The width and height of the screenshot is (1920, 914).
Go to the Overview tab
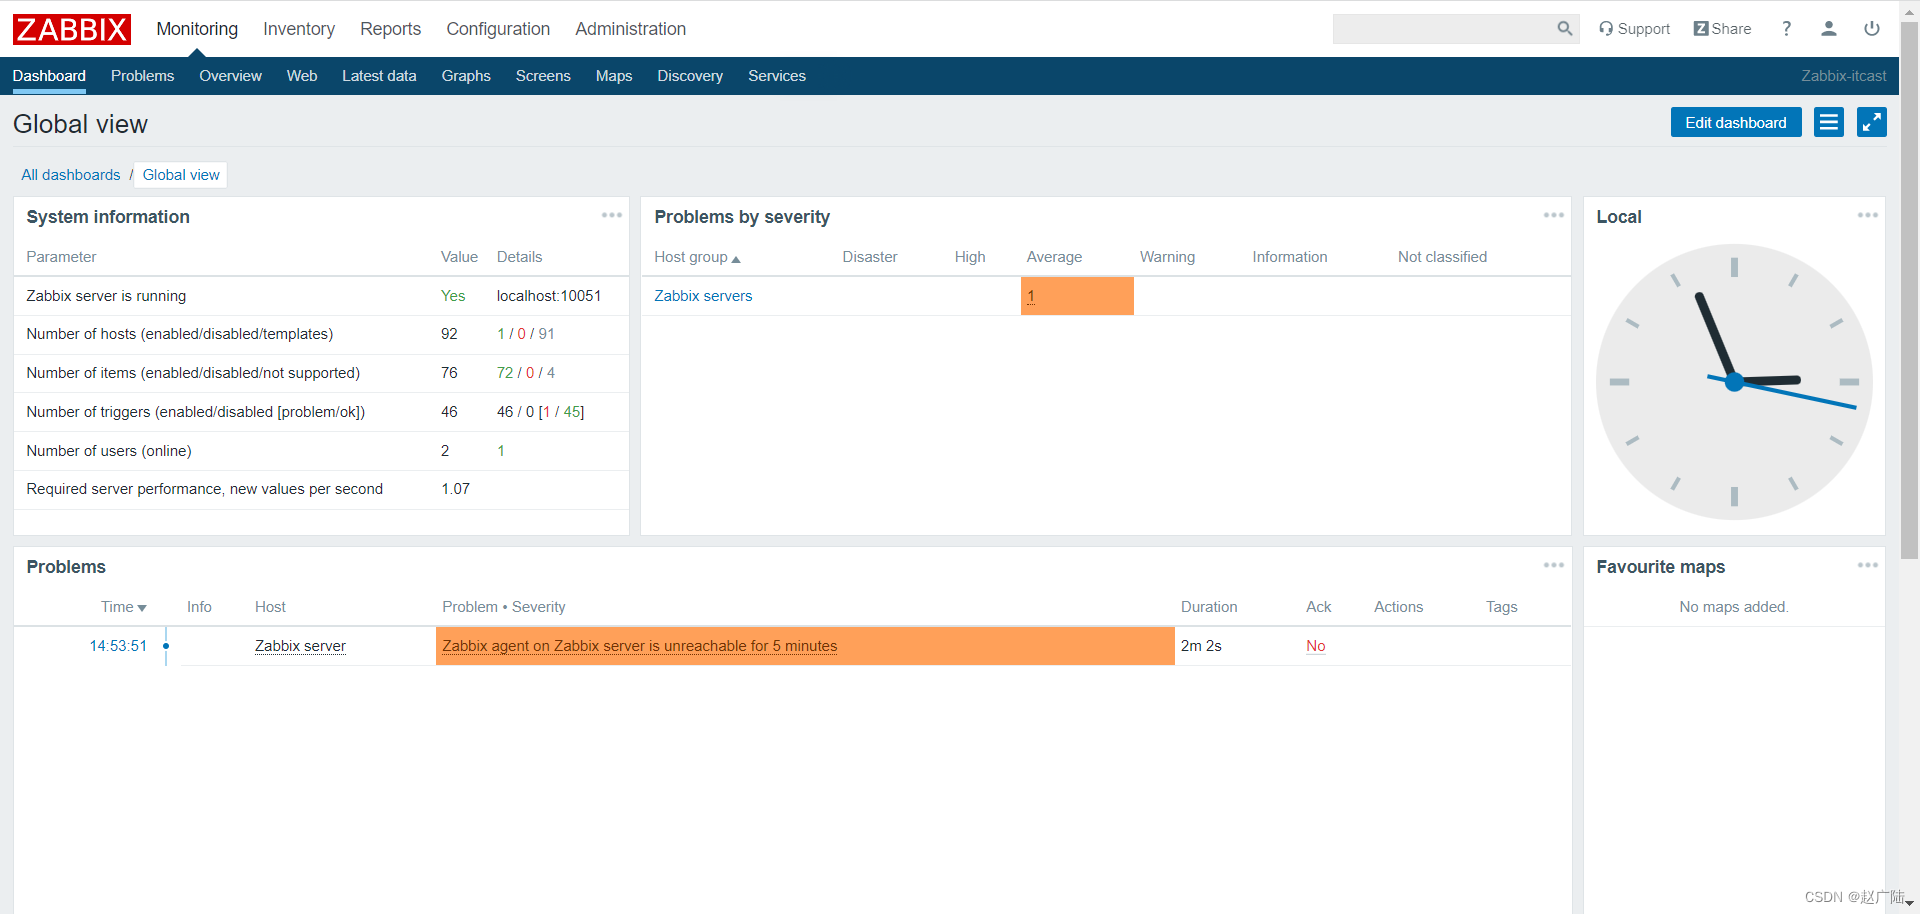(230, 76)
